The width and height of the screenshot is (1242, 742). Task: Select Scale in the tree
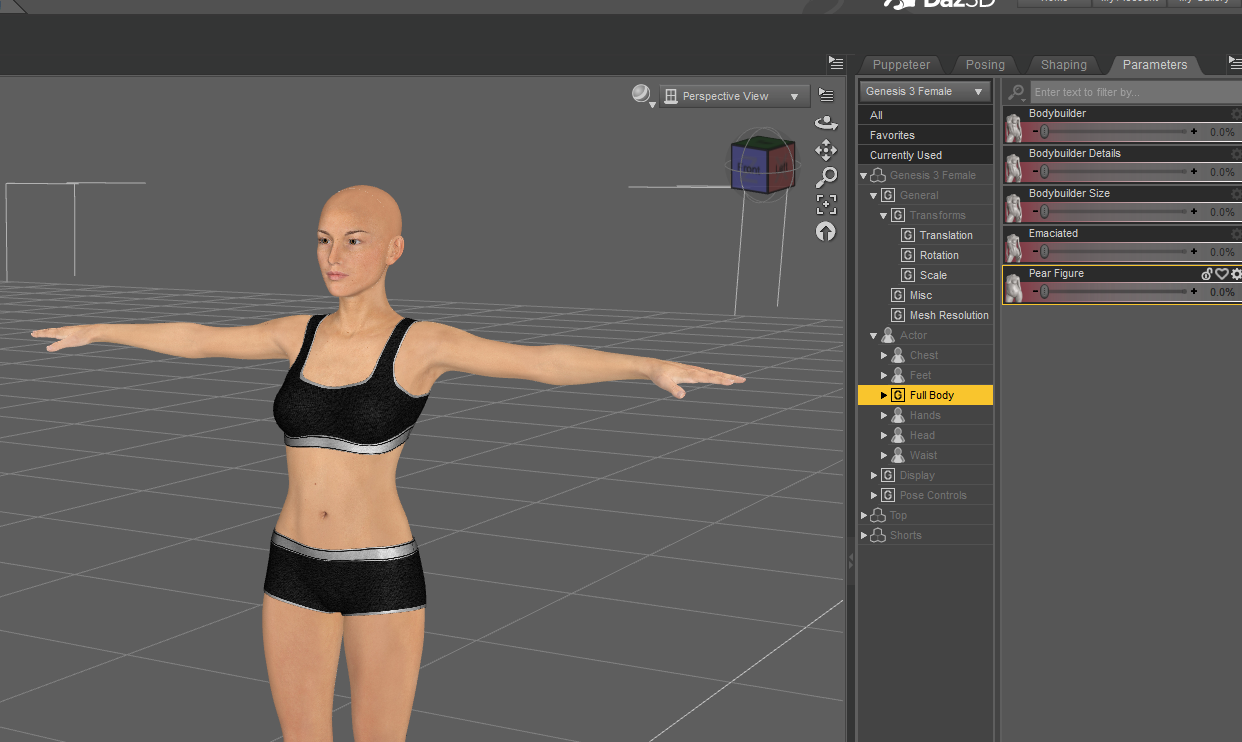click(x=933, y=275)
